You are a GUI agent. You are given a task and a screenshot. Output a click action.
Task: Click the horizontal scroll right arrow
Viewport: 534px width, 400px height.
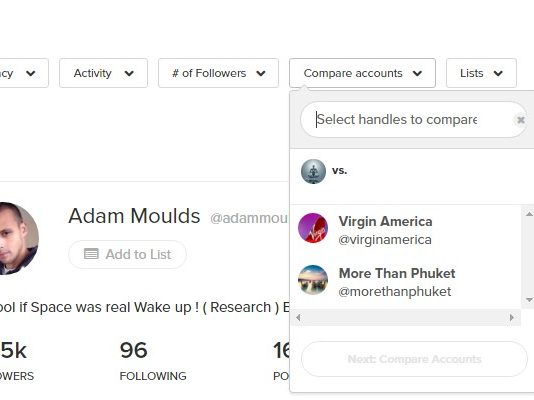(x=512, y=318)
